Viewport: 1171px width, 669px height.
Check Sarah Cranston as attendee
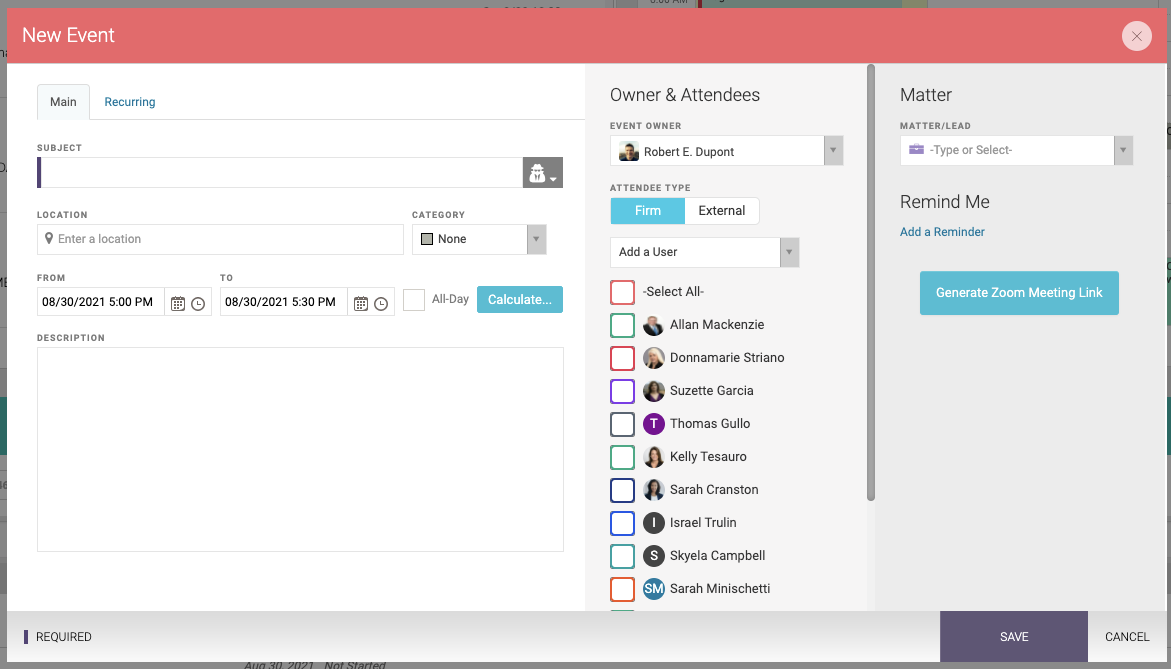click(622, 490)
